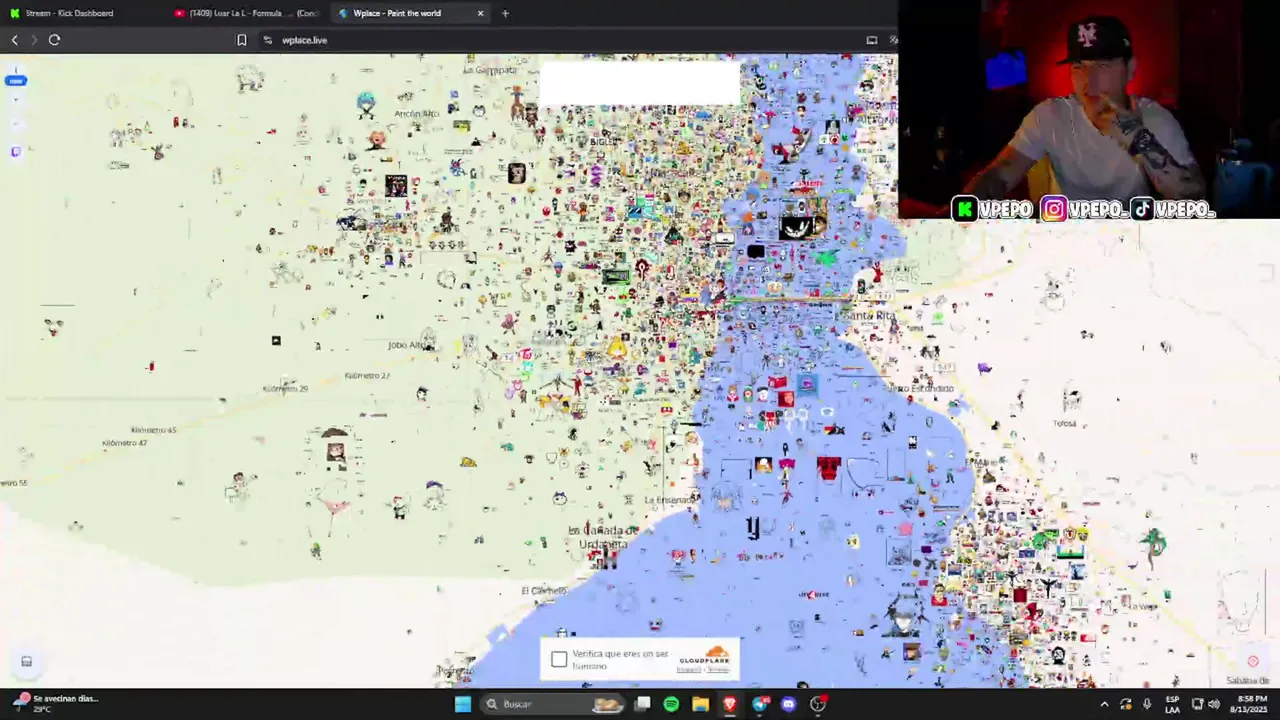1280x720 pixels.
Task: Open site settings icon beside the URL
Action: 267,40
